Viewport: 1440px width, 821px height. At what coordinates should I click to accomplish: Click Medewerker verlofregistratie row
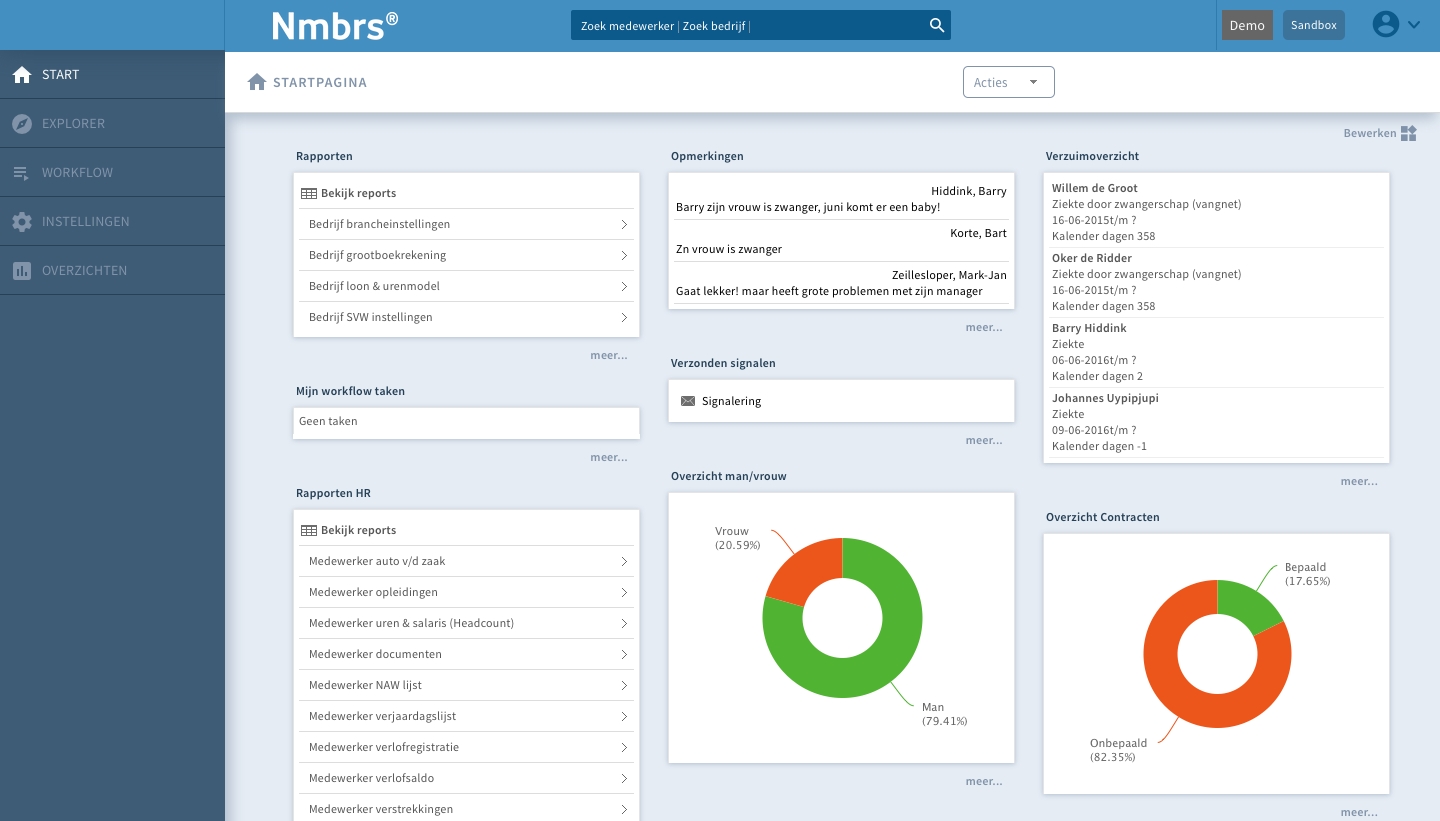[x=467, y=747]
